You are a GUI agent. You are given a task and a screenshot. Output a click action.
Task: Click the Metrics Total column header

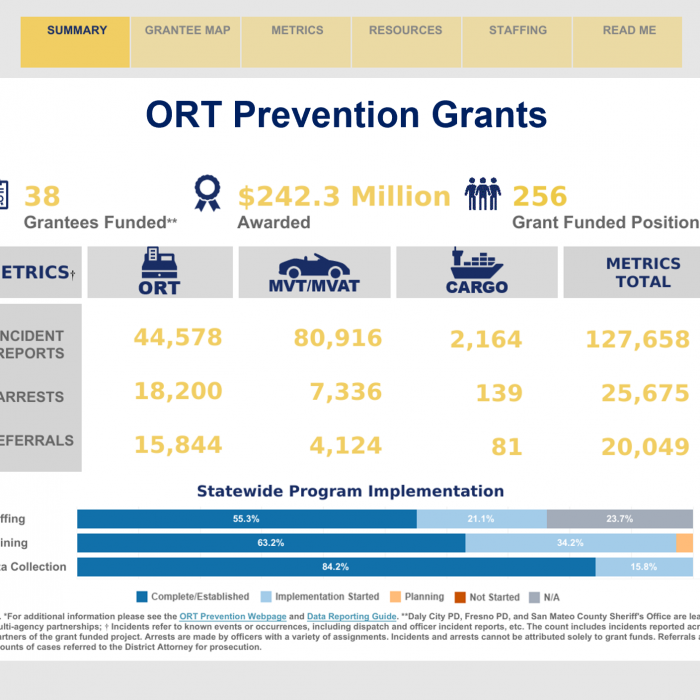[642, 272]
